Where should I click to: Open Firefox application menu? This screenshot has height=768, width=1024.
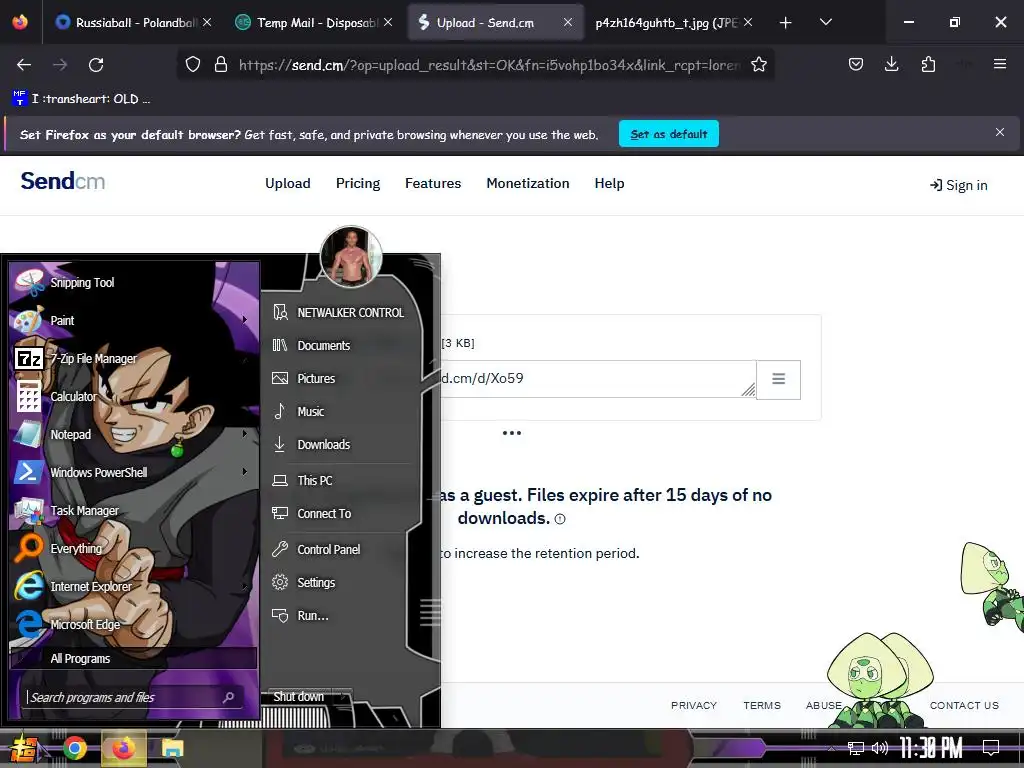(x=1000, y=64)
